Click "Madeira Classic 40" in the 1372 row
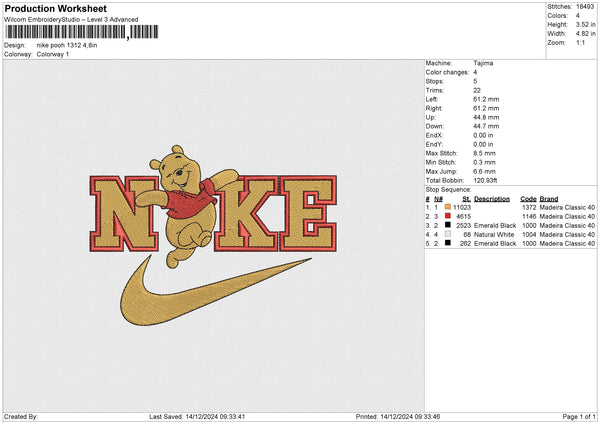This screenshot has width=600, height=424. pyautogui.click(x=567, y=207)
